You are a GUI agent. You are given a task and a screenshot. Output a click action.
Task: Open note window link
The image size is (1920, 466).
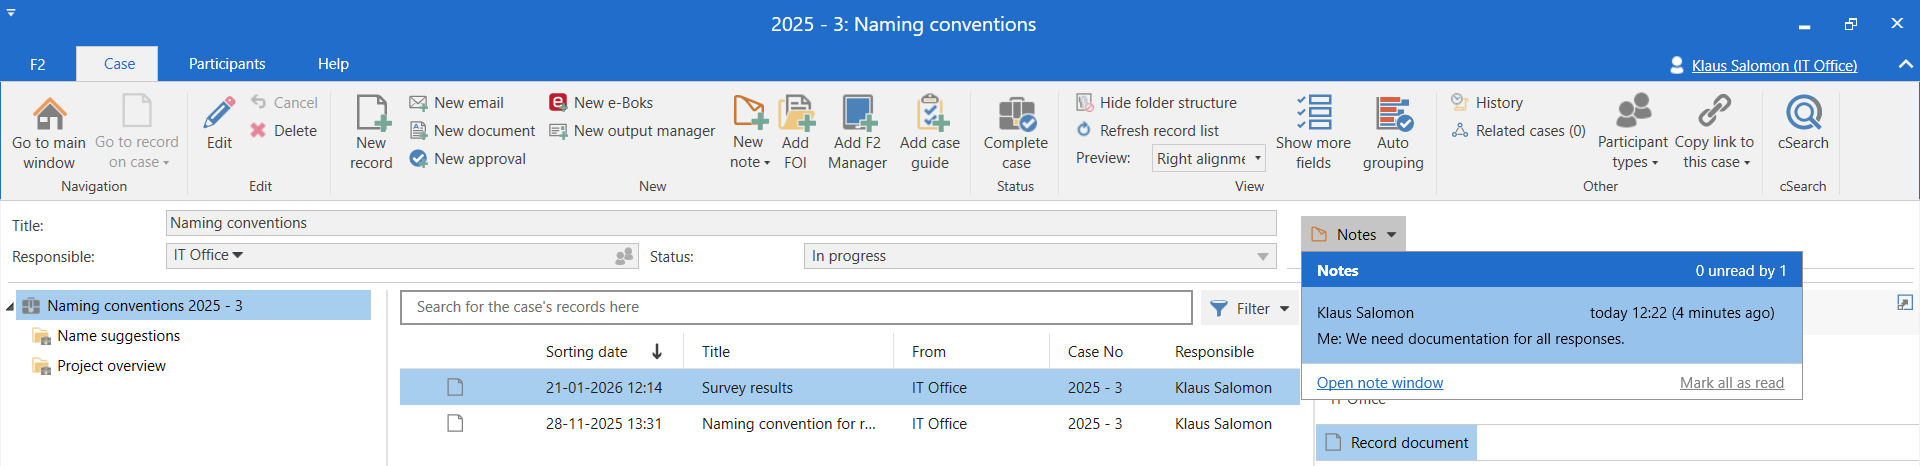click(1379, 383)
